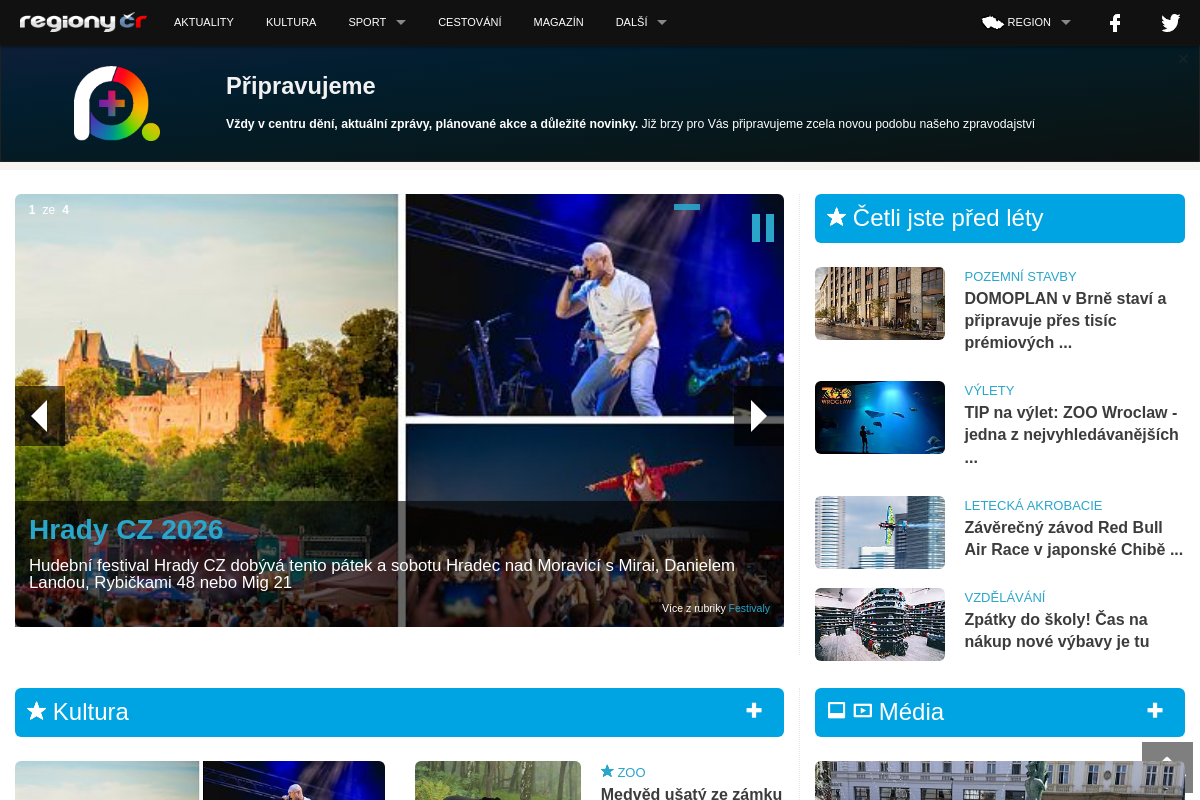Go to the Cestování section
This screenshot has height=800, width=1200.
(470, 22)
